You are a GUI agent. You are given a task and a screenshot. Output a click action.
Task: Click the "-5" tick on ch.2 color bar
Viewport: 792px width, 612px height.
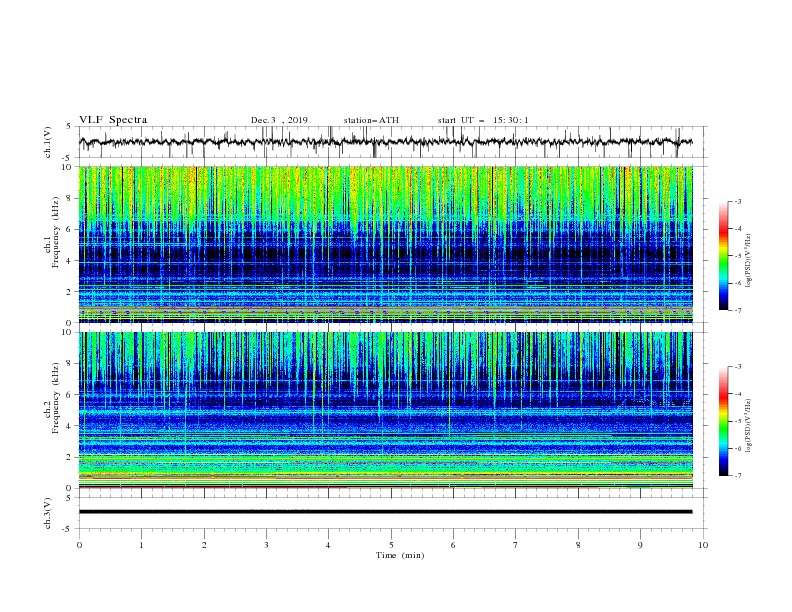pyautogui.click(x=737, y=421)
